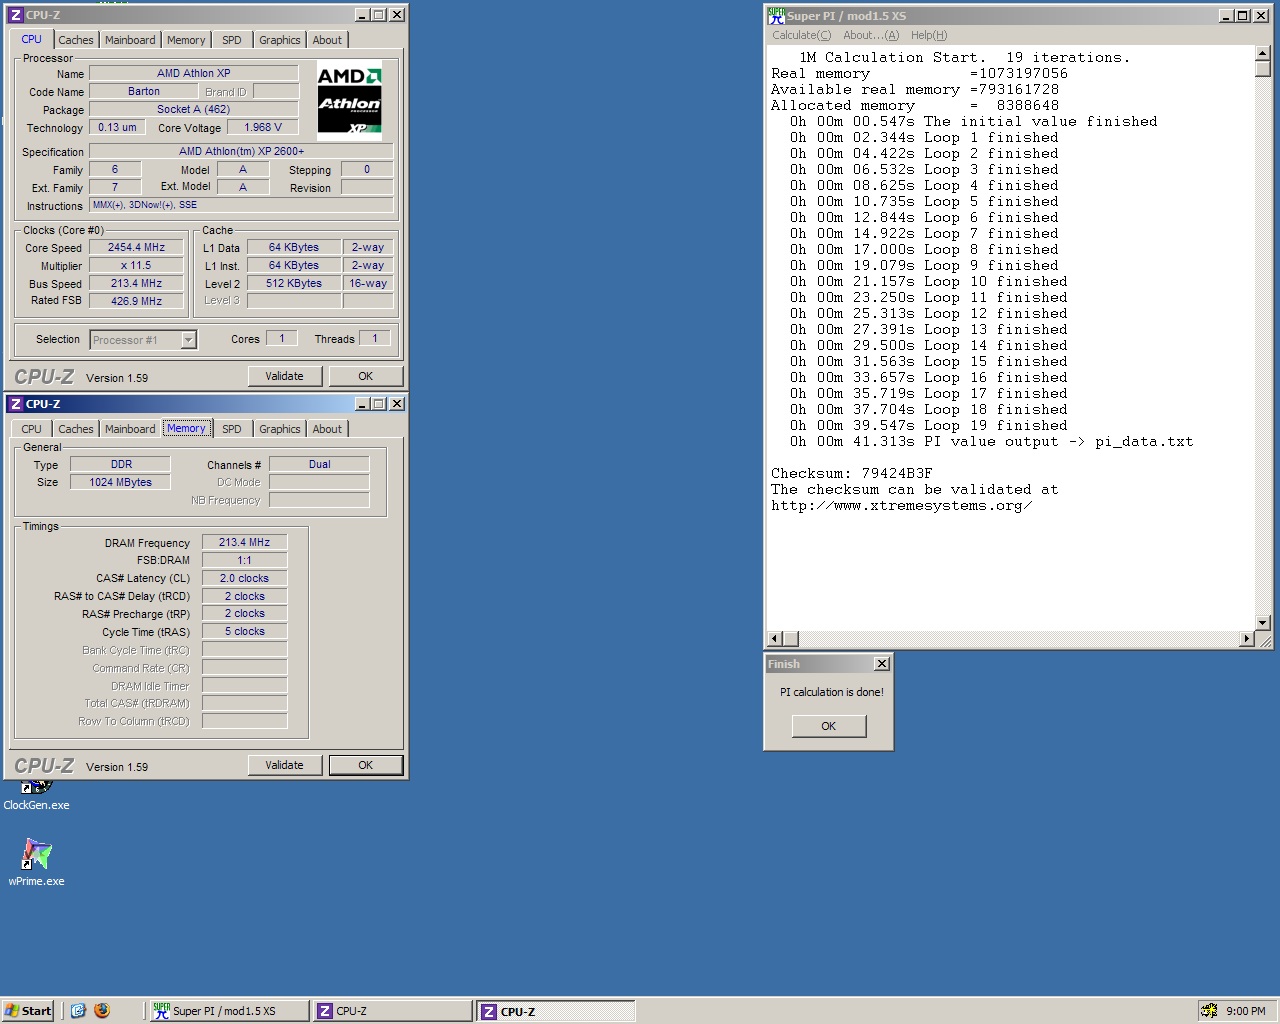
Task: Click the Channels # value Dual
Action: pos(319,464)
